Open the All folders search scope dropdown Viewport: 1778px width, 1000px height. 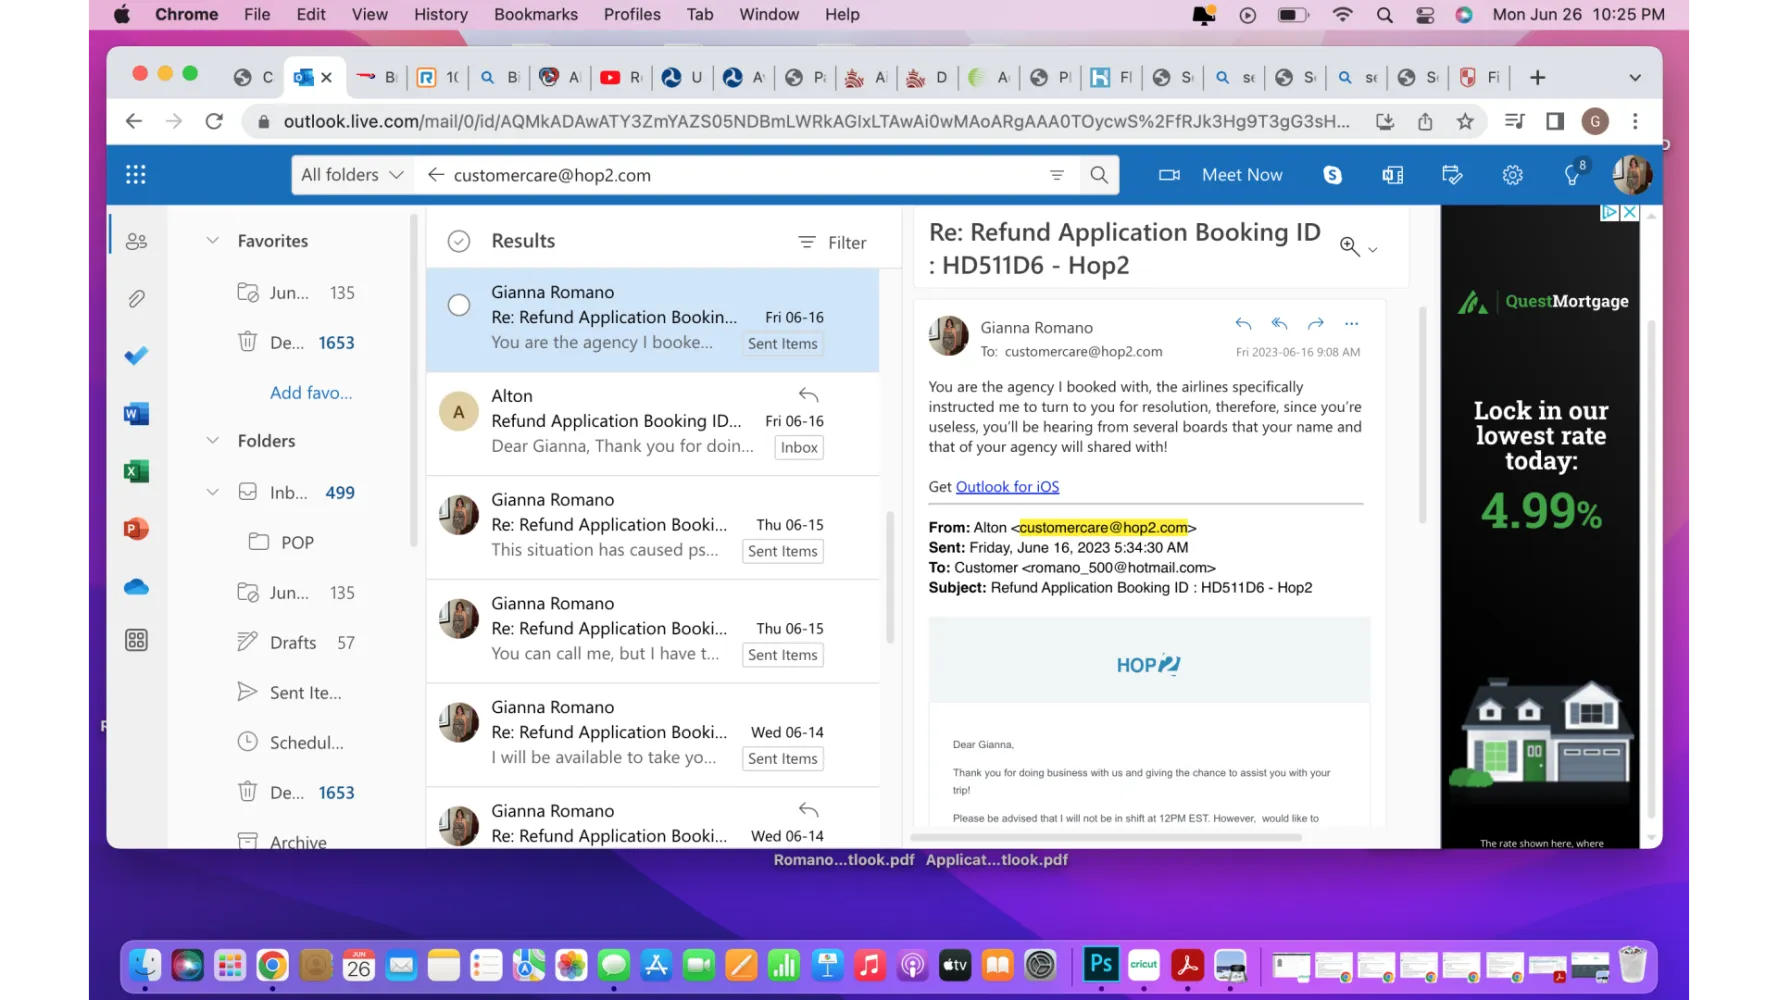pos(352,175)
